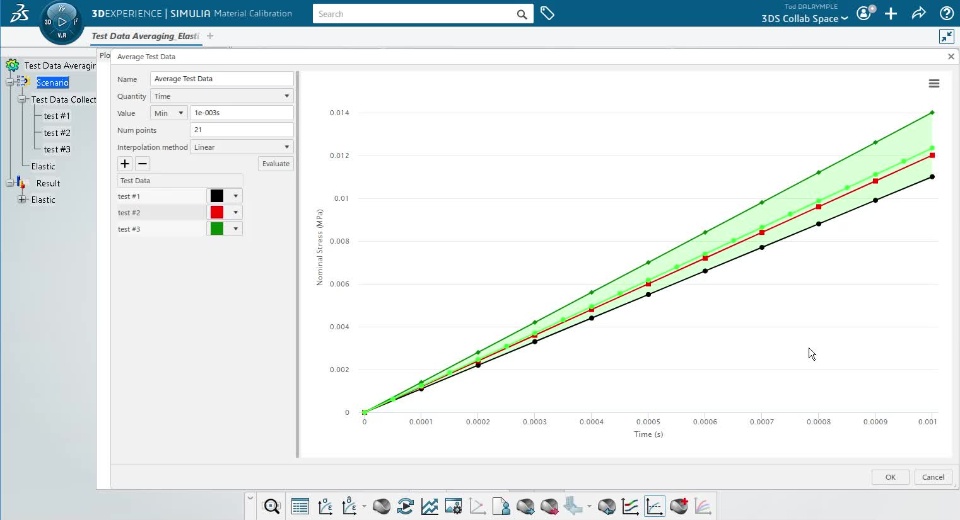Screen dimensions: 960x520
Task: Expand Elastic node under Result
Action: tap(22, 200)
